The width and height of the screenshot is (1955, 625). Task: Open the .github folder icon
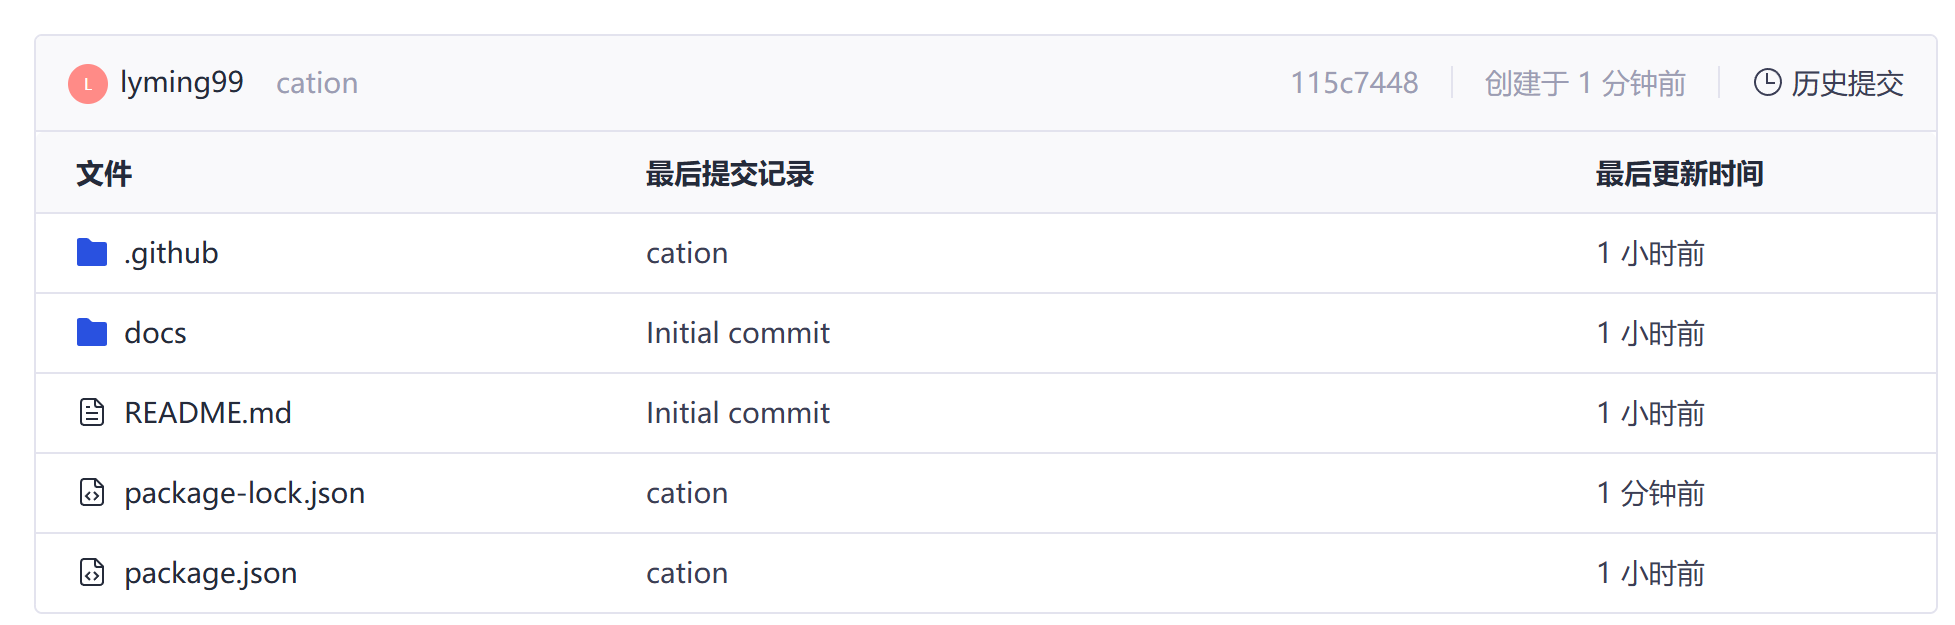click(92, 253)
